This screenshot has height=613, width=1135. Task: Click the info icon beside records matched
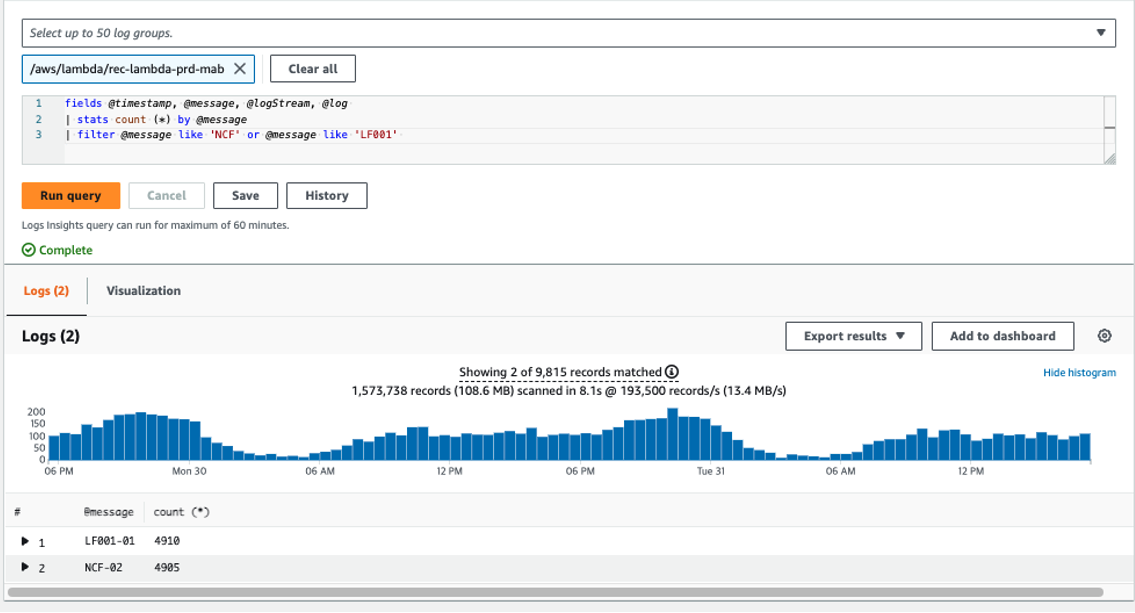(x=672, y=372)
